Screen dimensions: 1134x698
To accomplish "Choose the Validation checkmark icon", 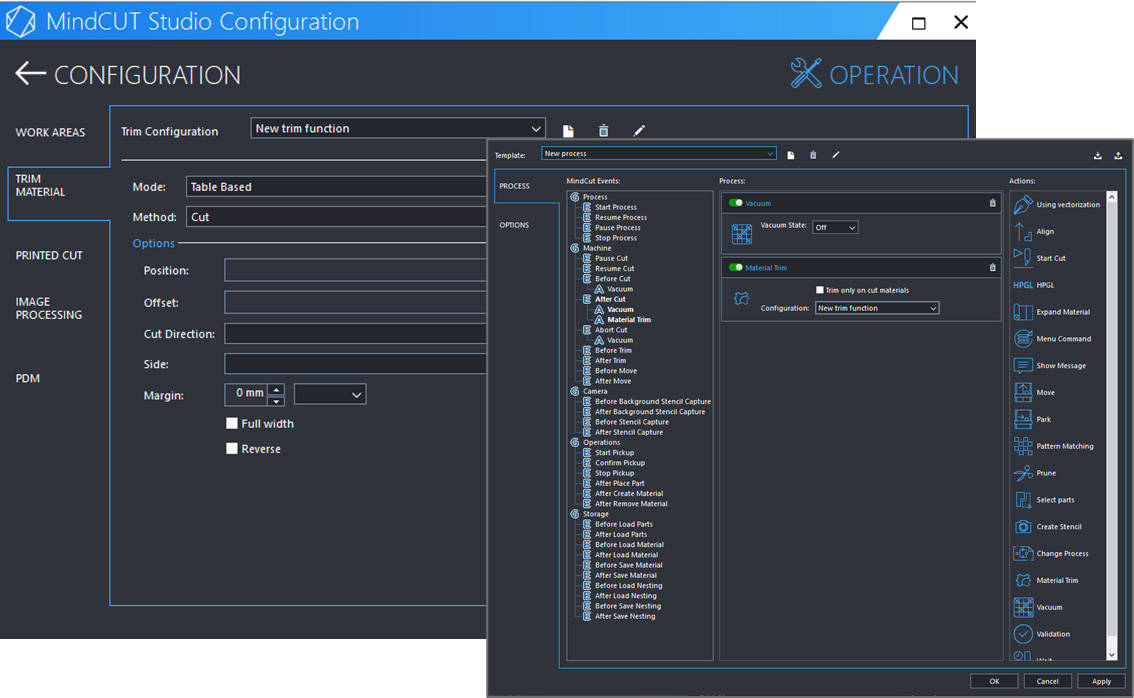I will (x=1023, y=634).
